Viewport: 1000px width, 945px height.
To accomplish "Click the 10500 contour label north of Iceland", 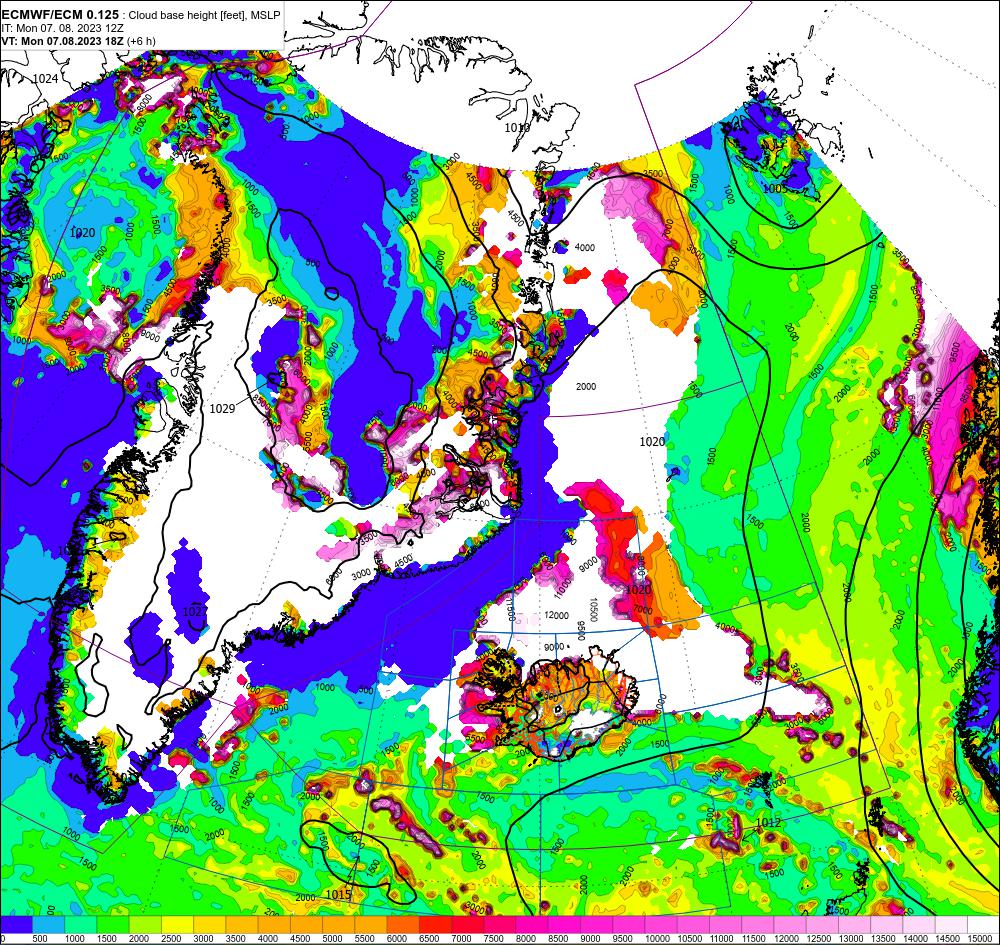I will point(593,609).
